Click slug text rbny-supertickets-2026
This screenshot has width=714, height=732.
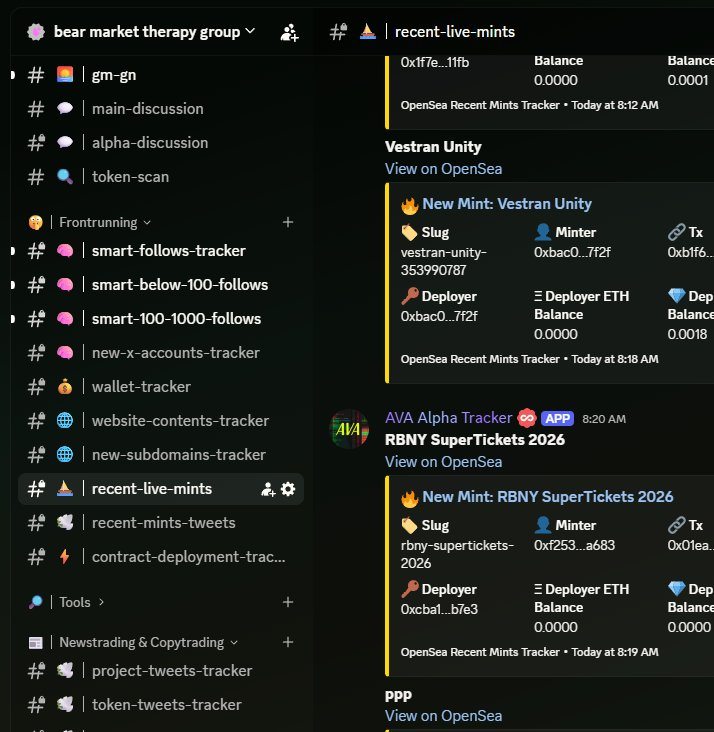pyautogui.click(x=457, y=555)
